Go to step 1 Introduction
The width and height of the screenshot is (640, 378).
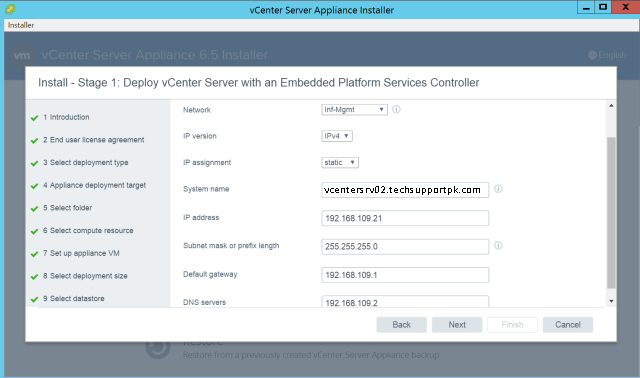click(66, 117)
